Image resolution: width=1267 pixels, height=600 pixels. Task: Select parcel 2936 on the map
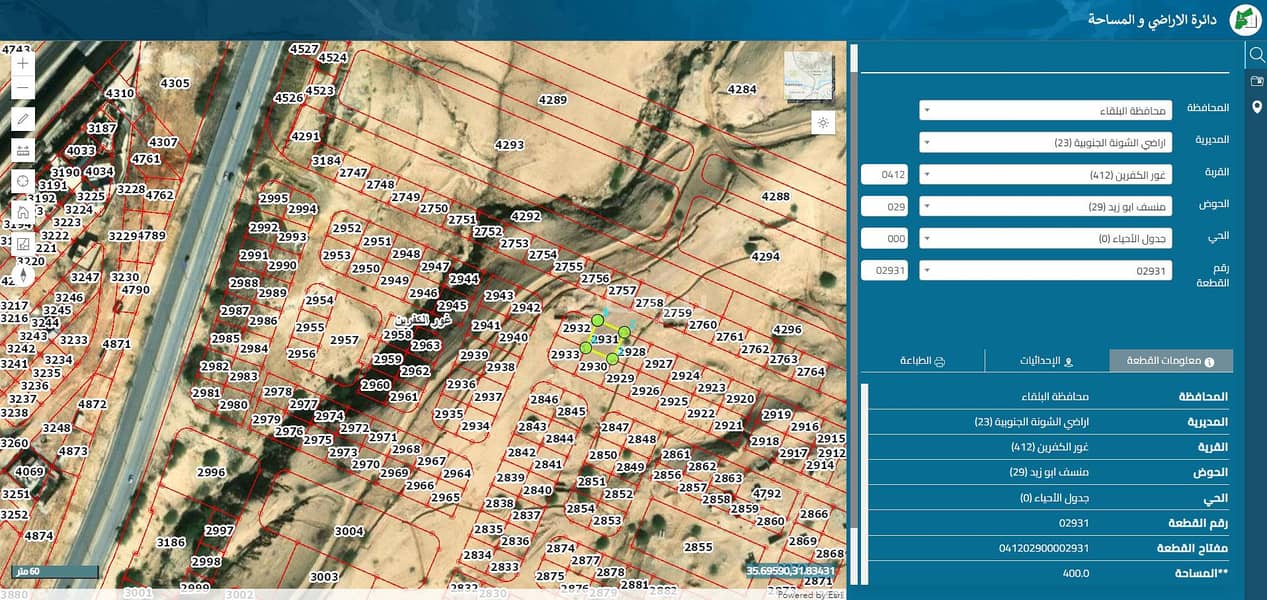coord(461,384)
